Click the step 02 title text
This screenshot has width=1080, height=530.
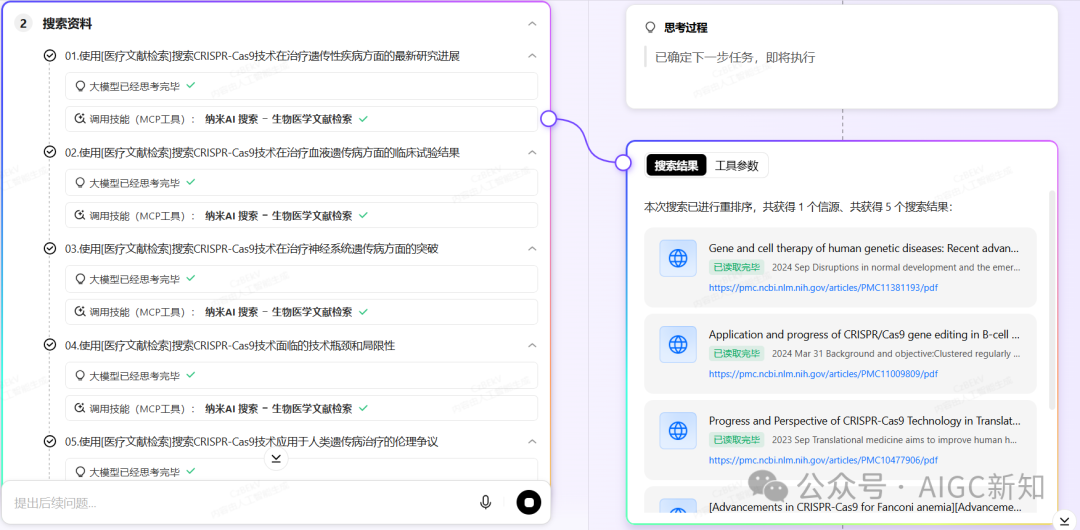(262, 152)
